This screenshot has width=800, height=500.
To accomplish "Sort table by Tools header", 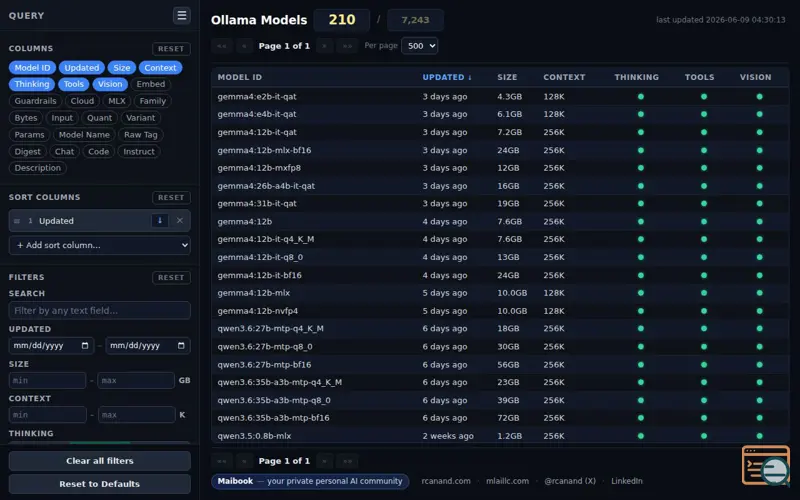I will coord(699,77).
